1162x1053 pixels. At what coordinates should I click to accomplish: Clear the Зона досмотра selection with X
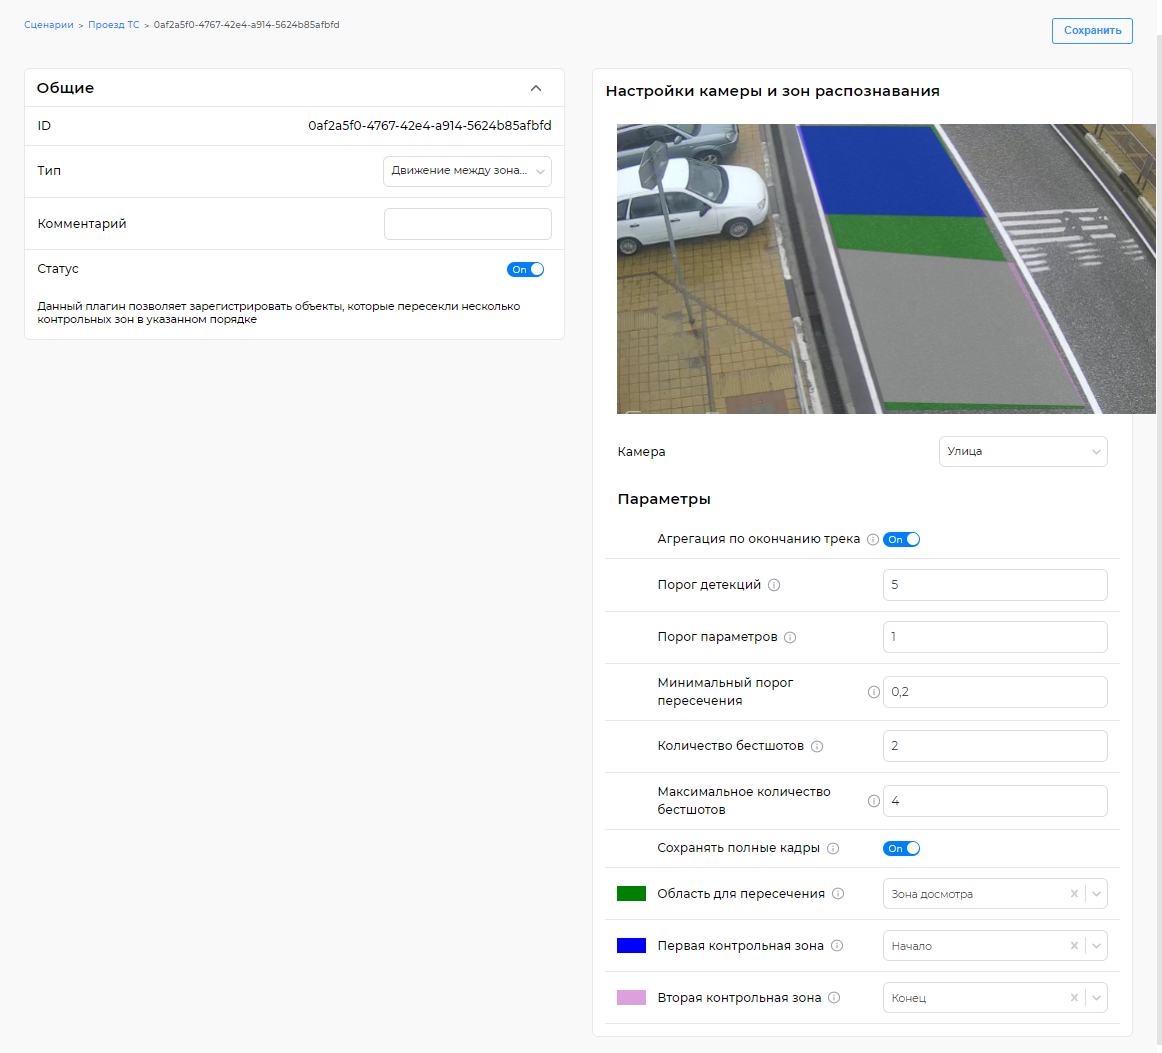pyautogui.click(x=1074, y=894)
